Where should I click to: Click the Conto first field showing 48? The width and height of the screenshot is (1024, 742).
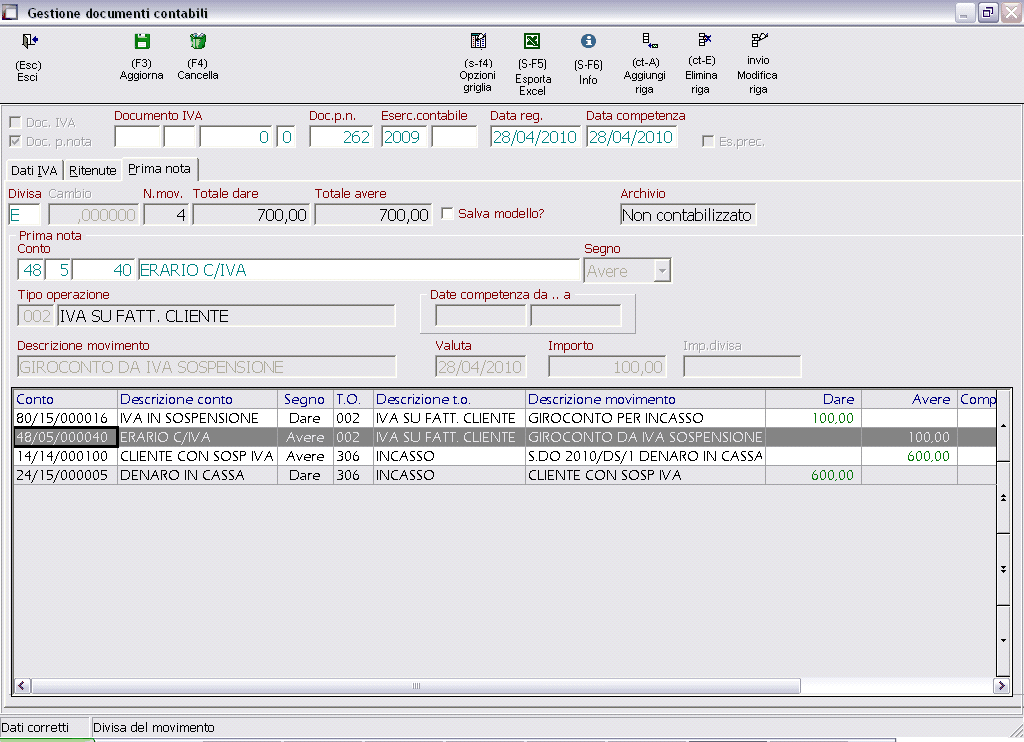pos(31,270)
